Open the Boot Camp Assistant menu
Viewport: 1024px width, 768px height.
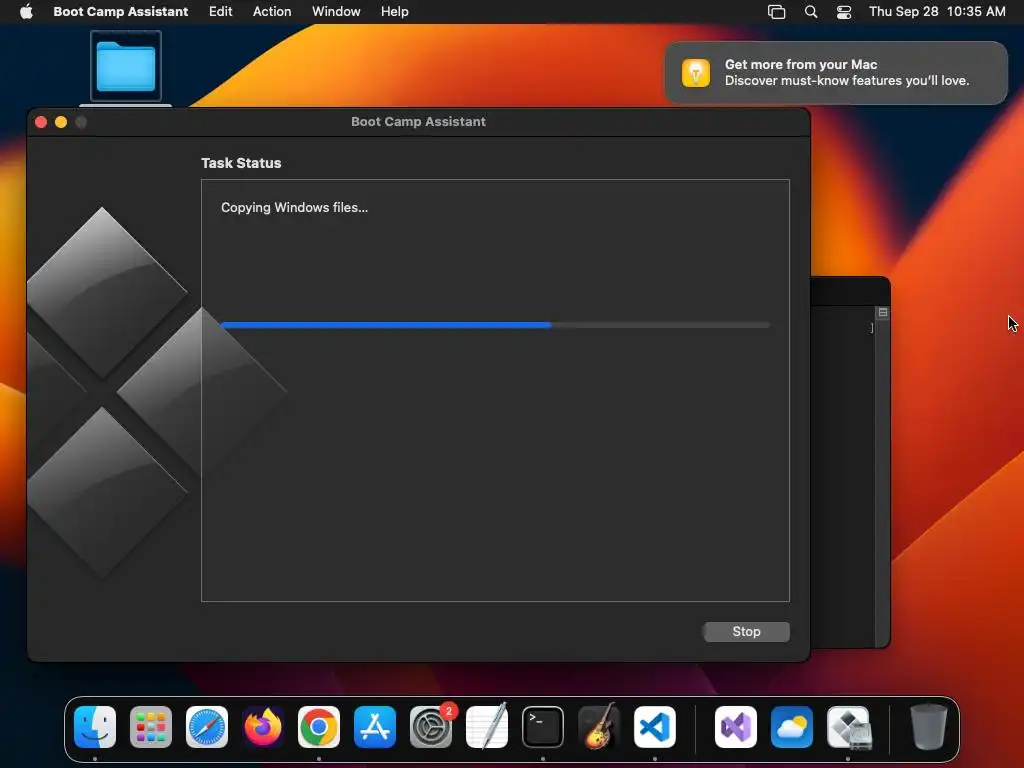pos(120,11)
